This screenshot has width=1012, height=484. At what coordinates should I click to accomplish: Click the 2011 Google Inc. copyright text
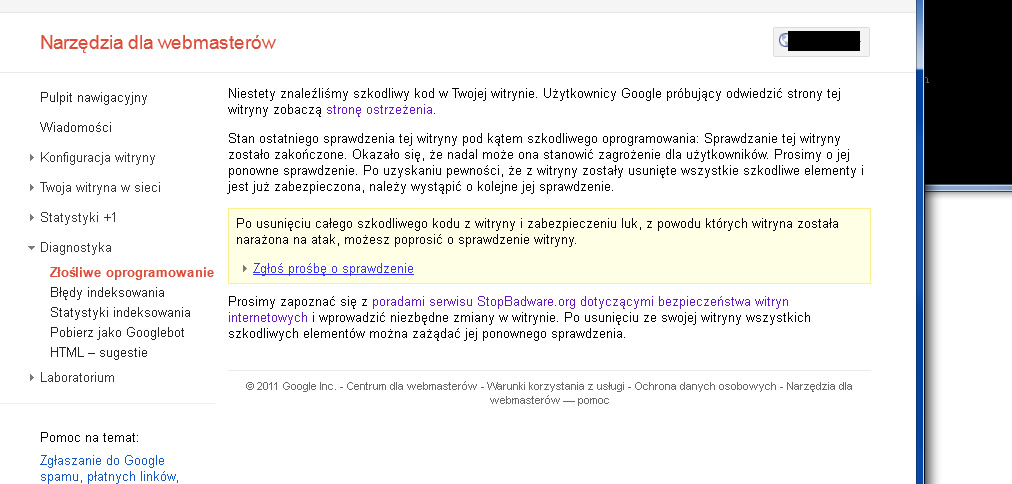tap(290, 387)
